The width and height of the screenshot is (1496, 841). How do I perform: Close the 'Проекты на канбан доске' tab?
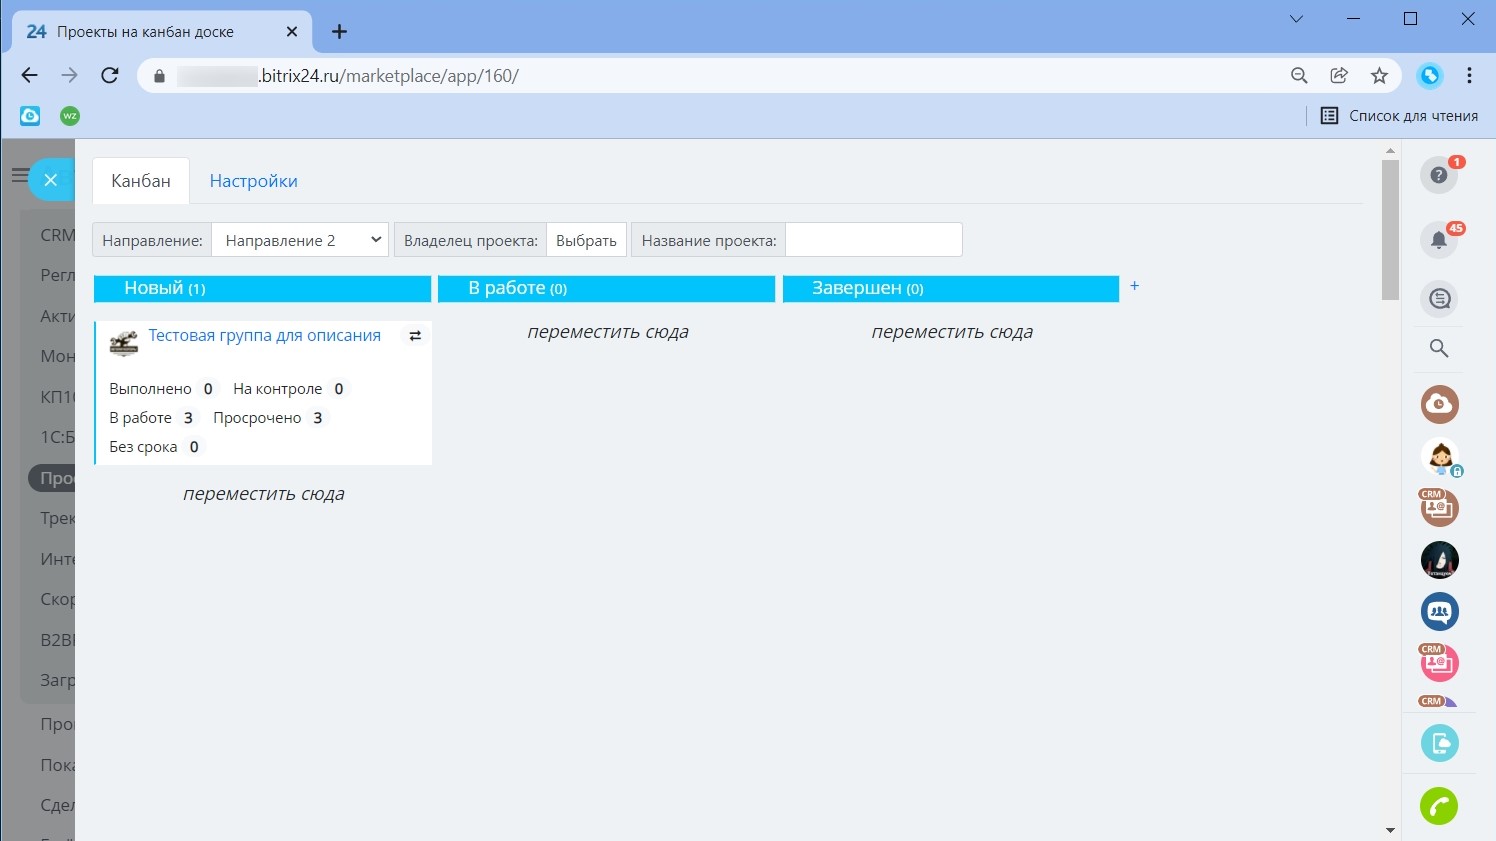tap(292, 31)
